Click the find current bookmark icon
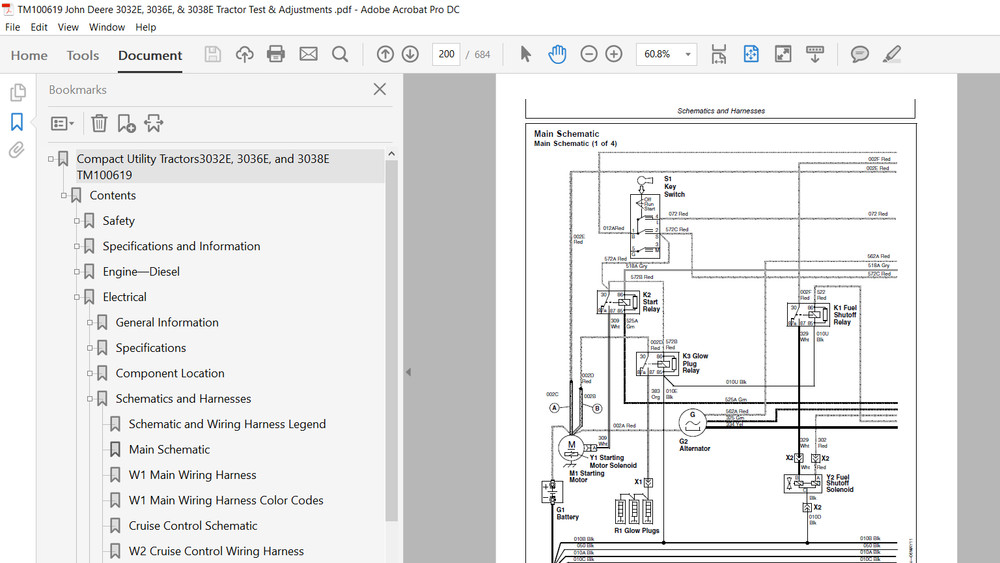Viewport: 1000px width, 563px height. [x=154, y=123]
